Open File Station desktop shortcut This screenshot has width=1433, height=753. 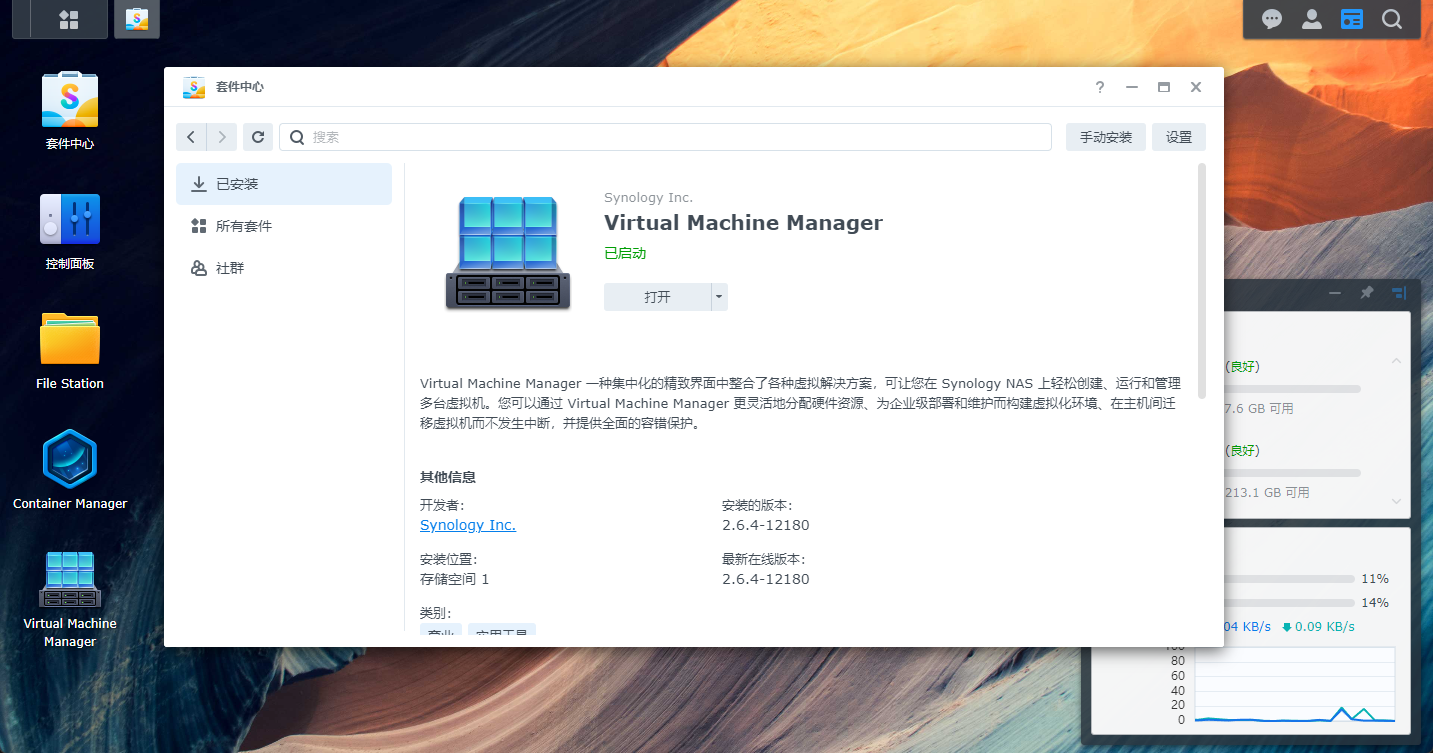click(70, 350)
